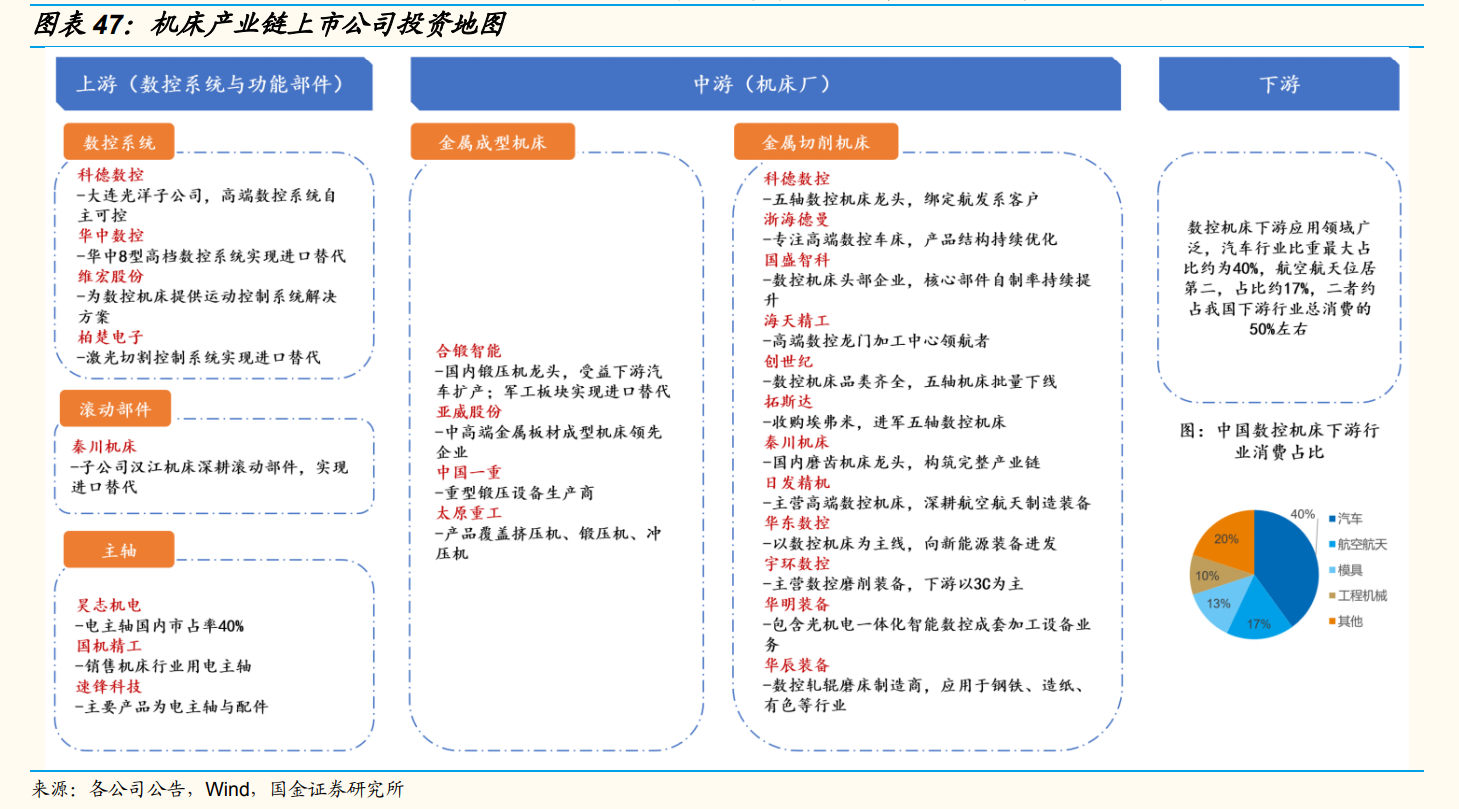Click the 10% 工程机械 pie slice
The image size is (1459, 809).
click(1210, 574)
